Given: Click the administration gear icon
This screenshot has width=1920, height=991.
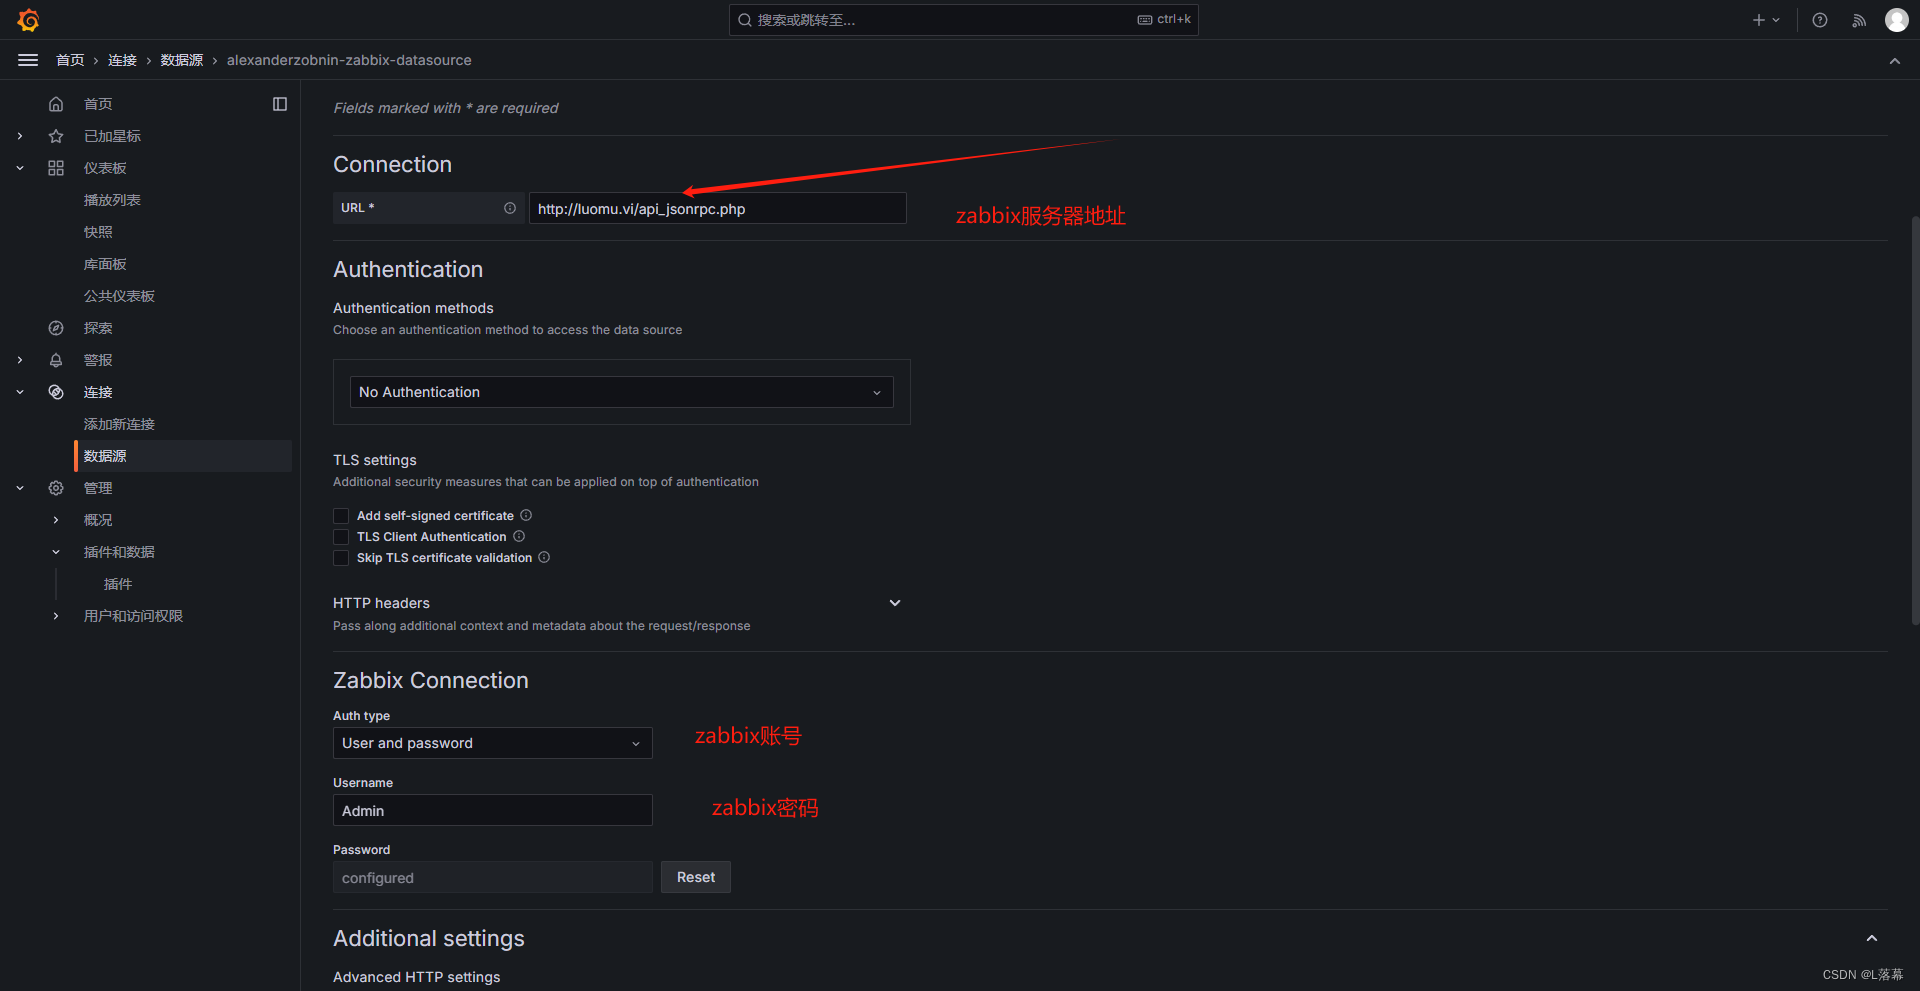Looking at the screenshot, I should [x=56, y=488].
